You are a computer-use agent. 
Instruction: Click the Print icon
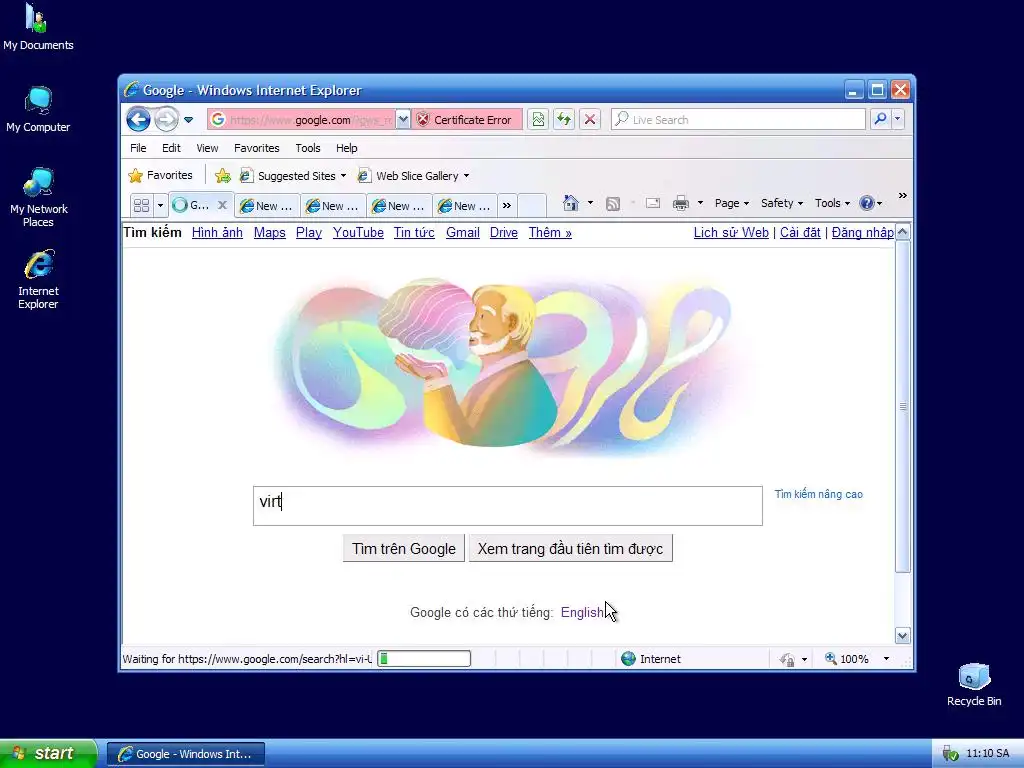click(x=680, y=203)
